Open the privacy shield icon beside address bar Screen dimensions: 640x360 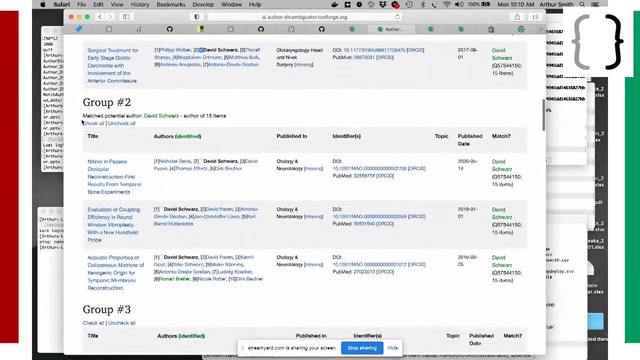pyautogui.click(x=197, y=17)
